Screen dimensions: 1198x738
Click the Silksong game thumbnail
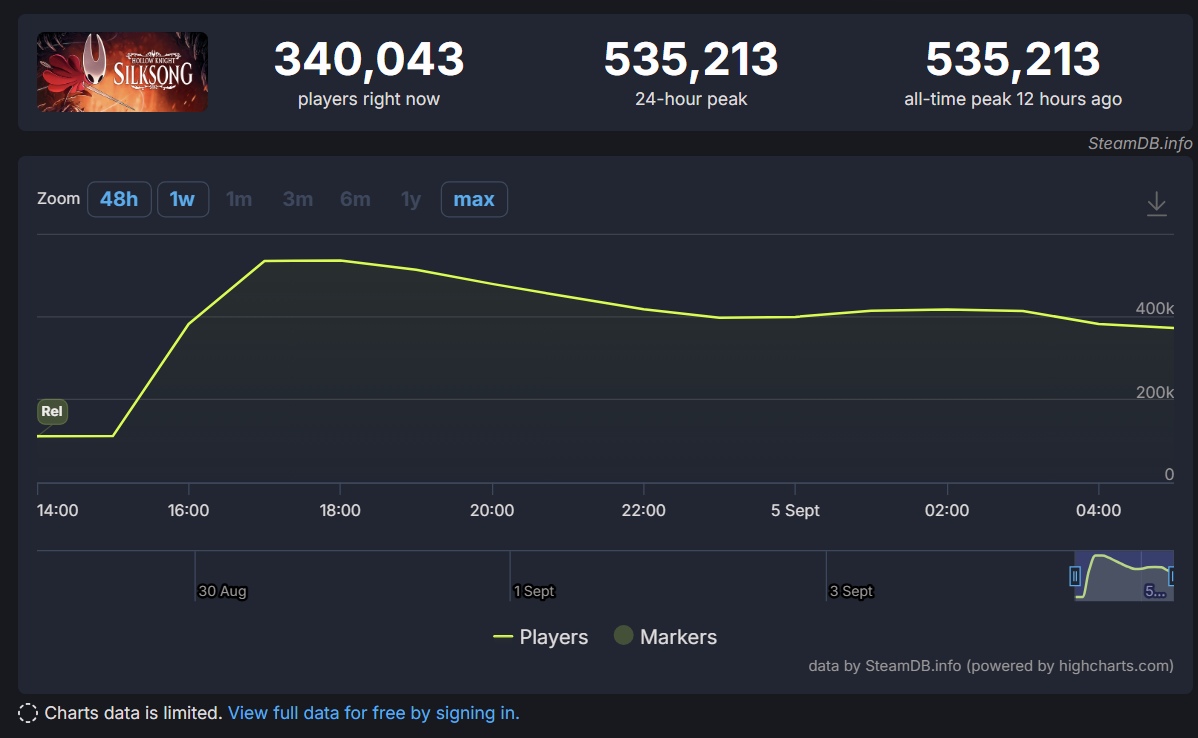click(x=122, y=72)
